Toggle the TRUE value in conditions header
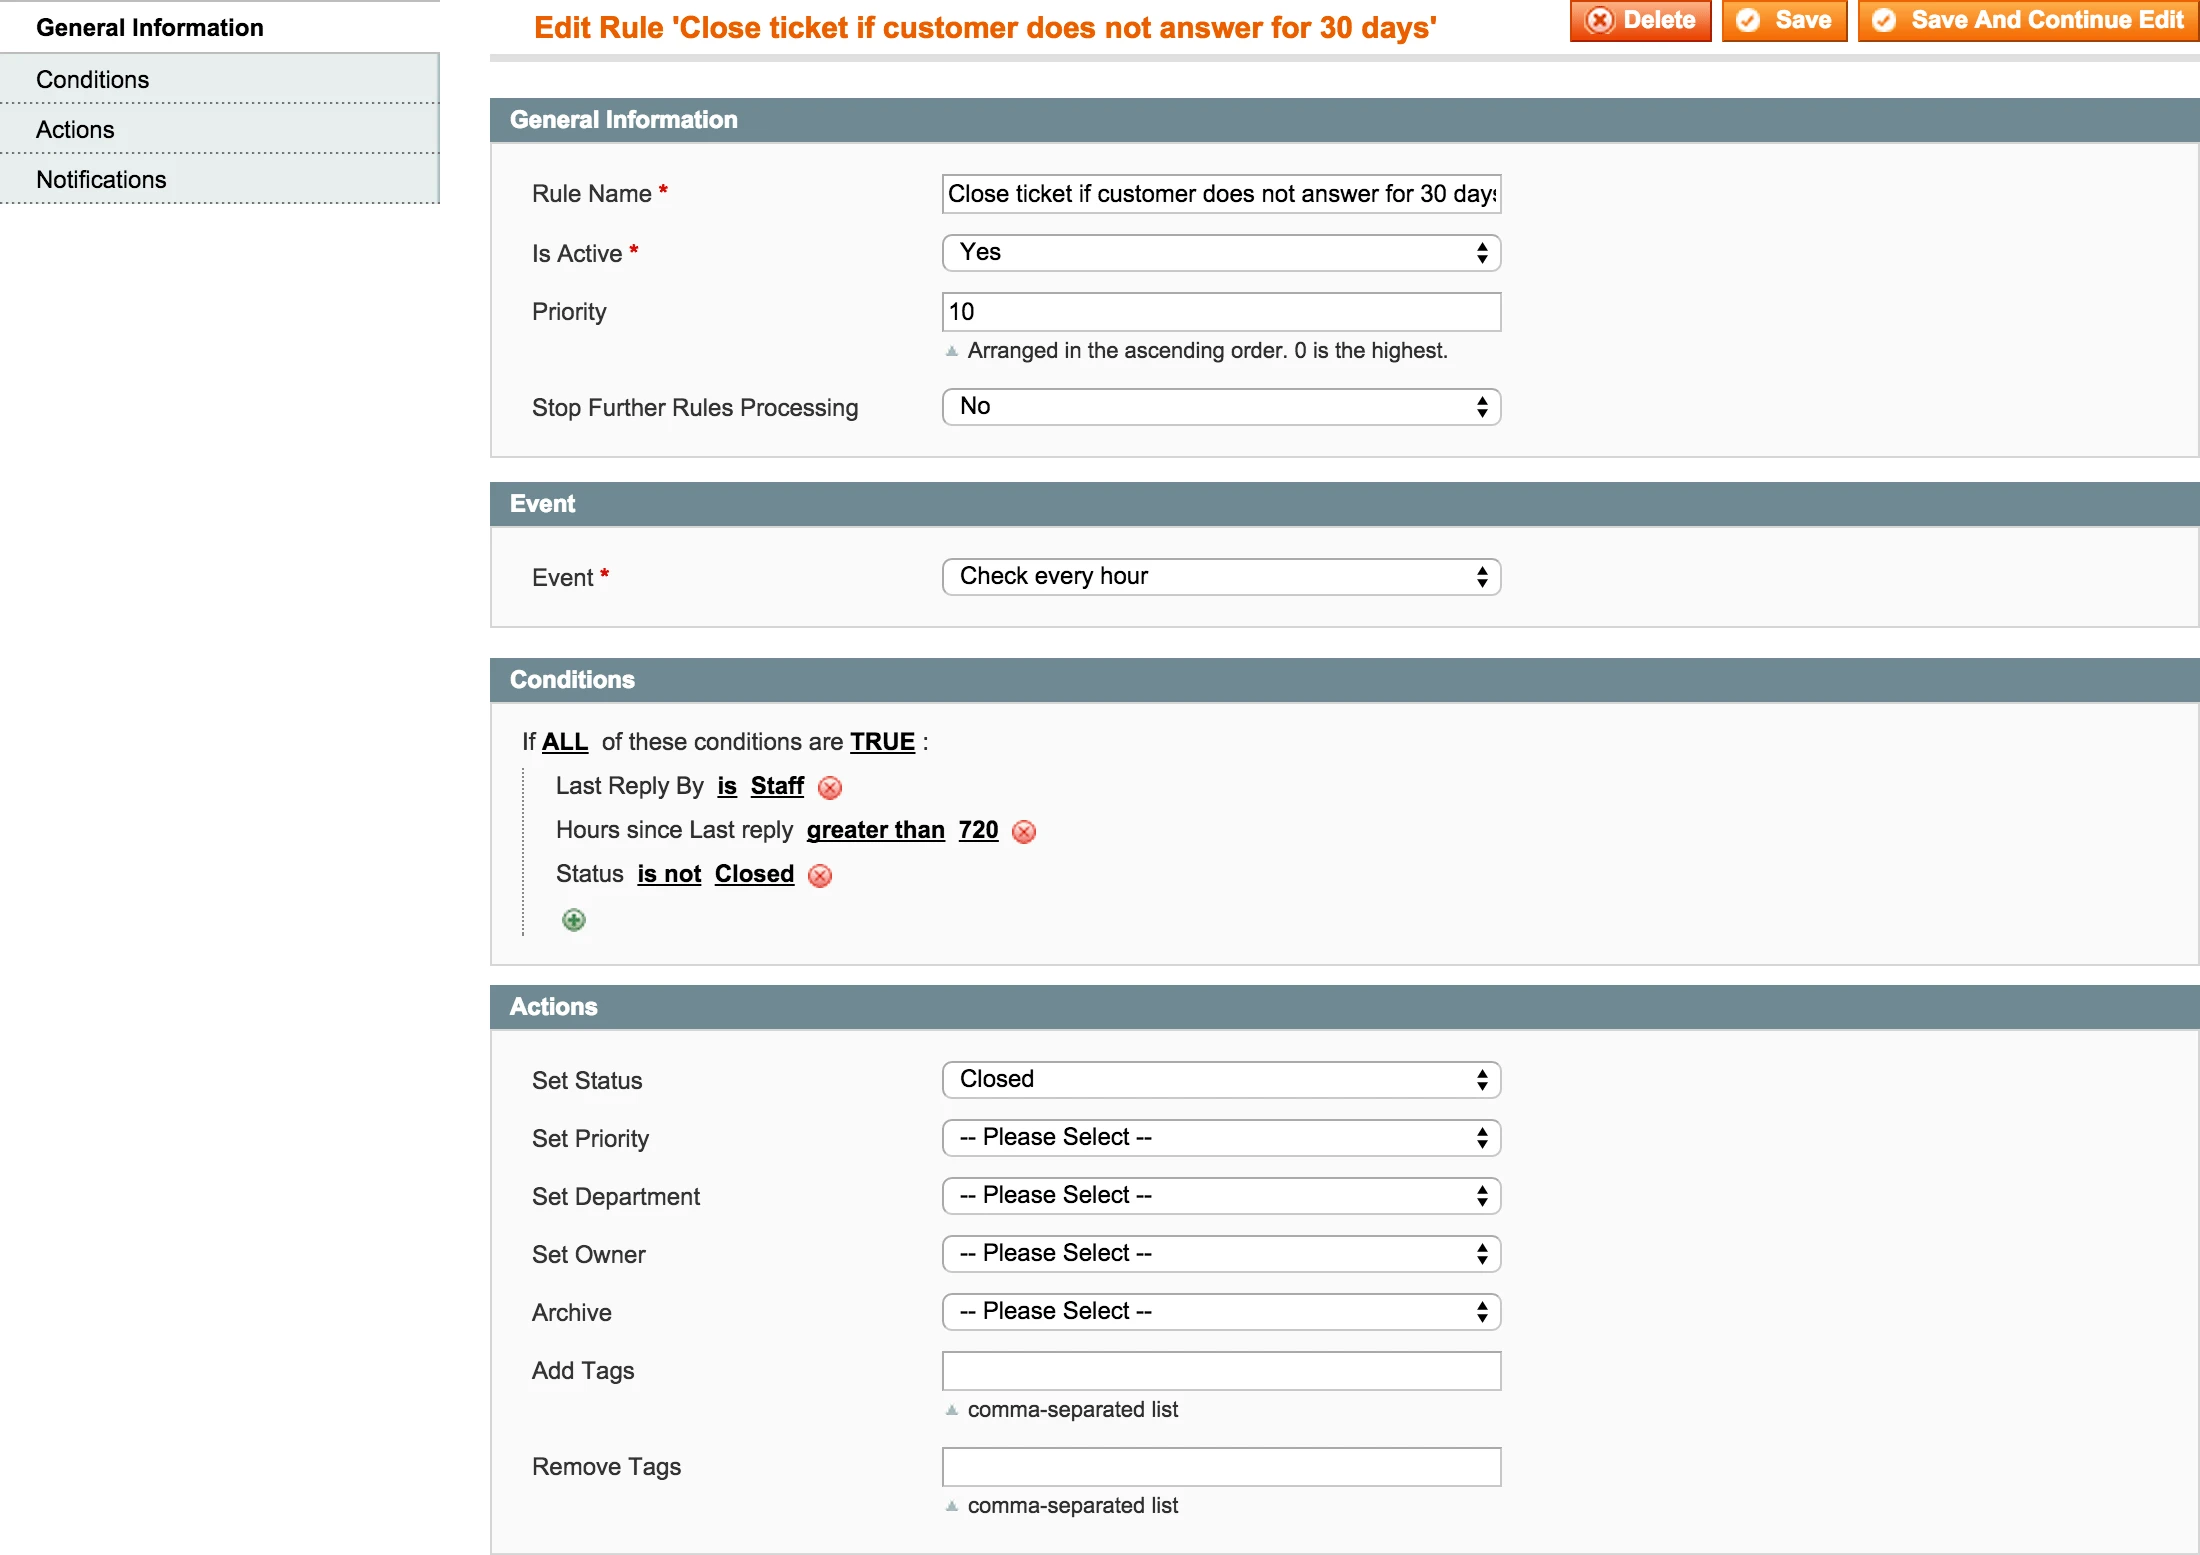2200x1555 pixels. tap(883, 742)
